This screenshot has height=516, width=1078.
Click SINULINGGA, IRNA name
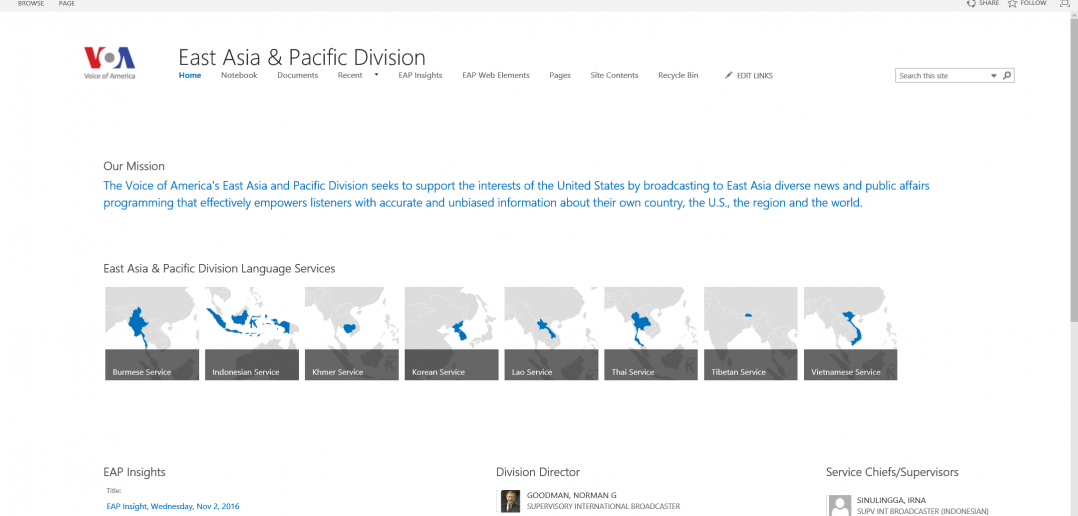(891, 500)
